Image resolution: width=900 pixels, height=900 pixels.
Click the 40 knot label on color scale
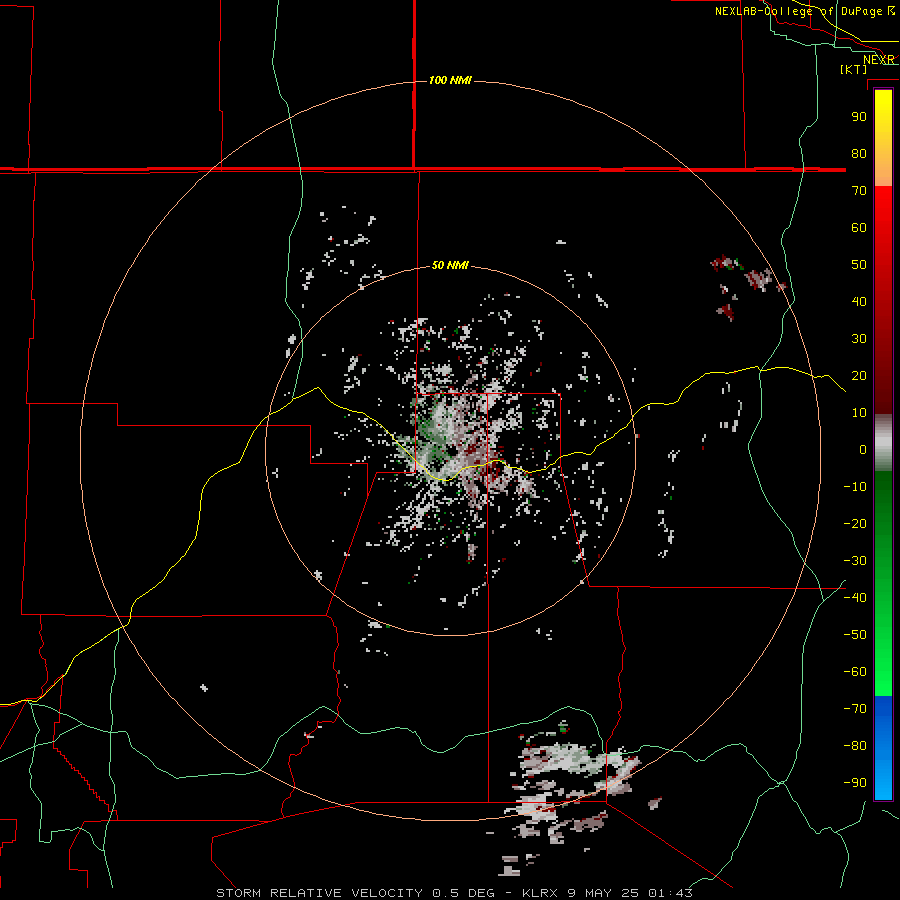point(859,301)
